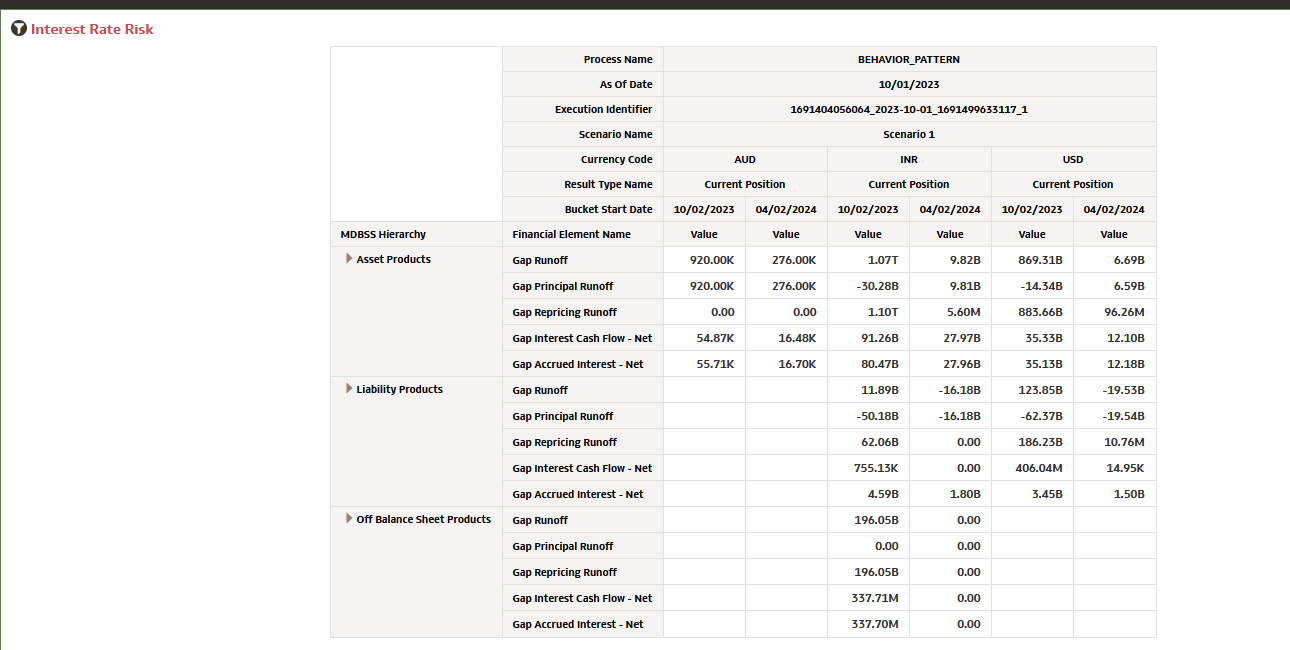Click the As Of Date value 10/01/2023
Screen dimensions: 1290x650
pyautogui.click(x=909, y=85)
